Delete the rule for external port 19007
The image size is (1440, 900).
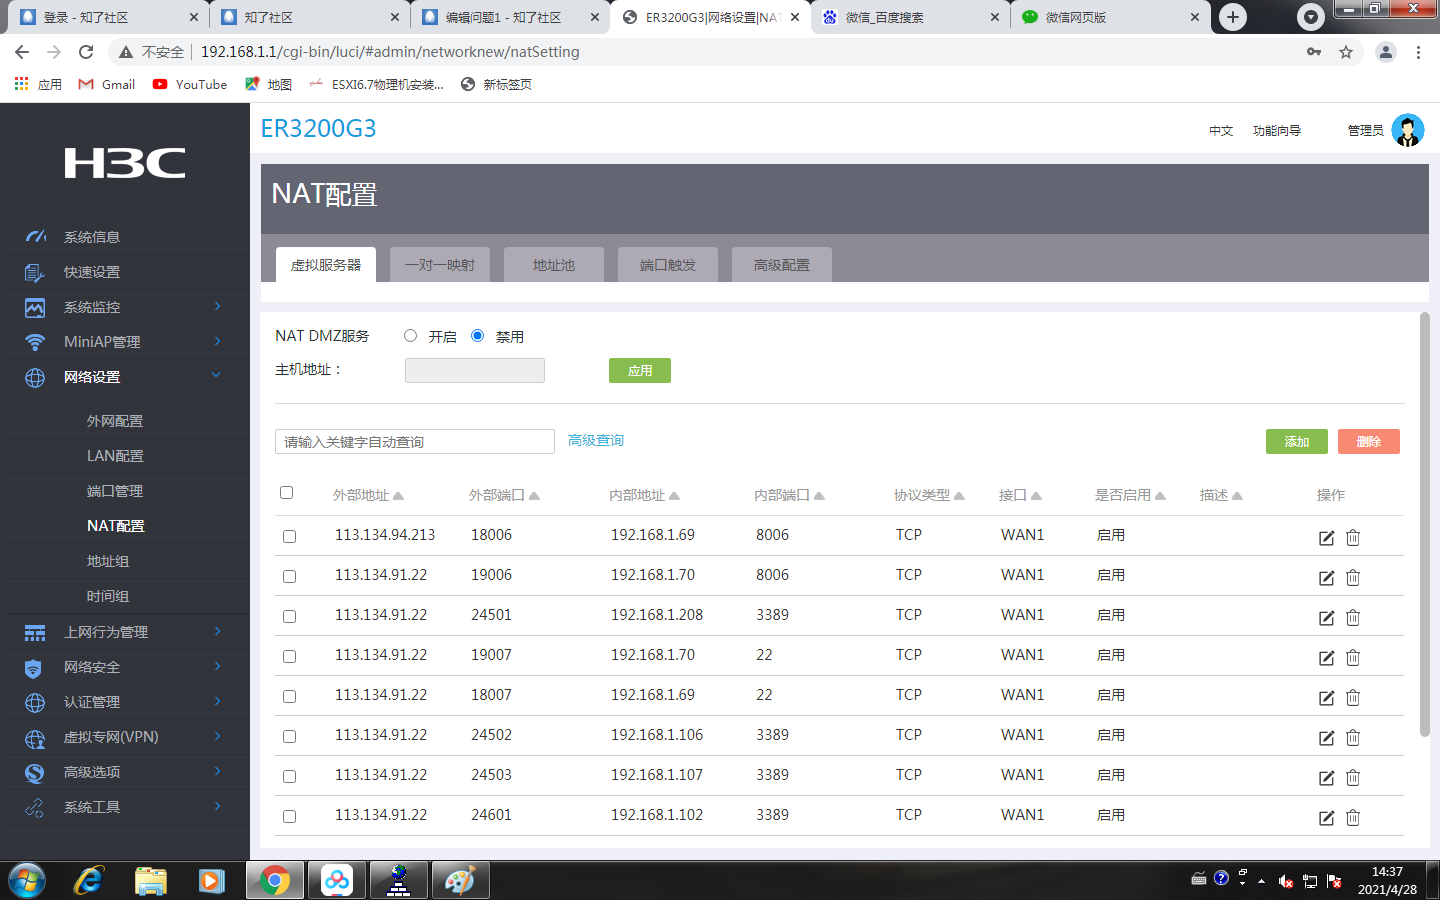tap(1353, 658)
